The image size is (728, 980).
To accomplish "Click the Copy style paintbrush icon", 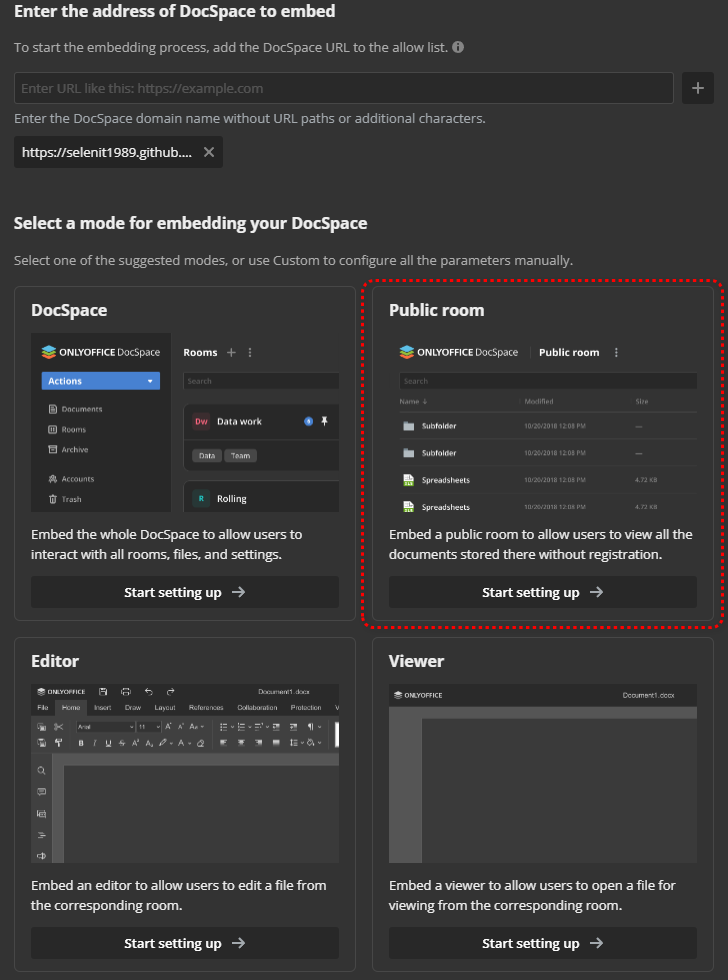I will click(58, 743).
